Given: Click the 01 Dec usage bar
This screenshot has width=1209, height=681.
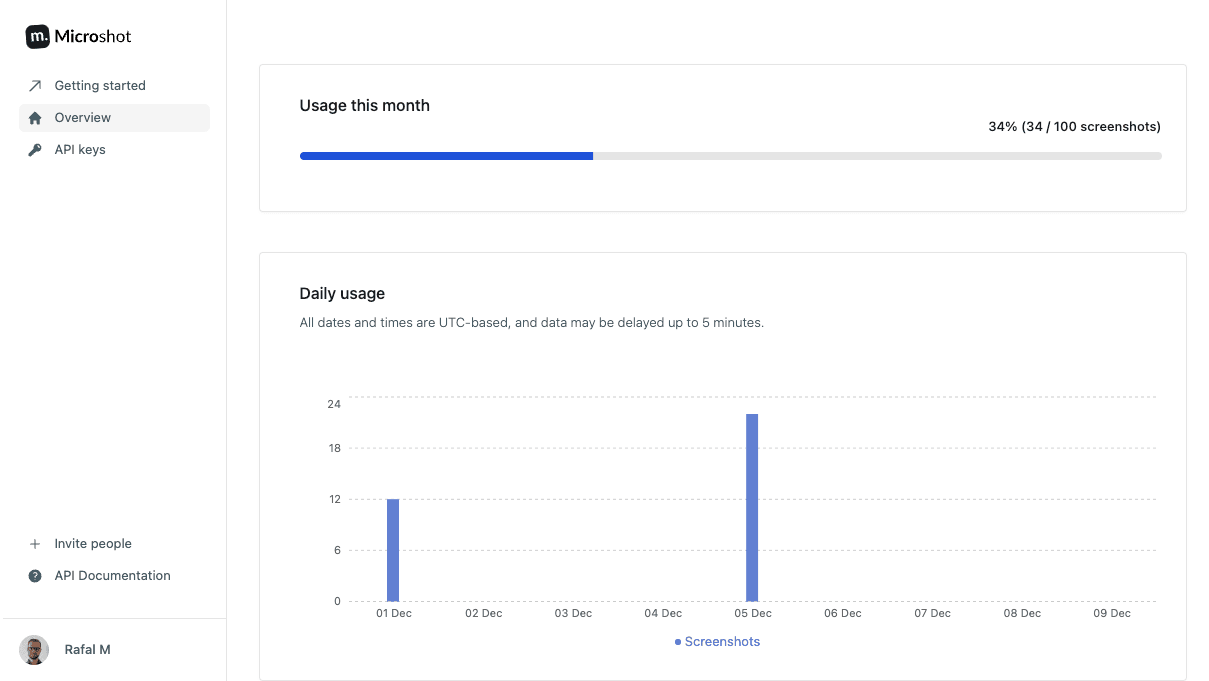Looking at the screenshot, I should click(x=393, y=550).
